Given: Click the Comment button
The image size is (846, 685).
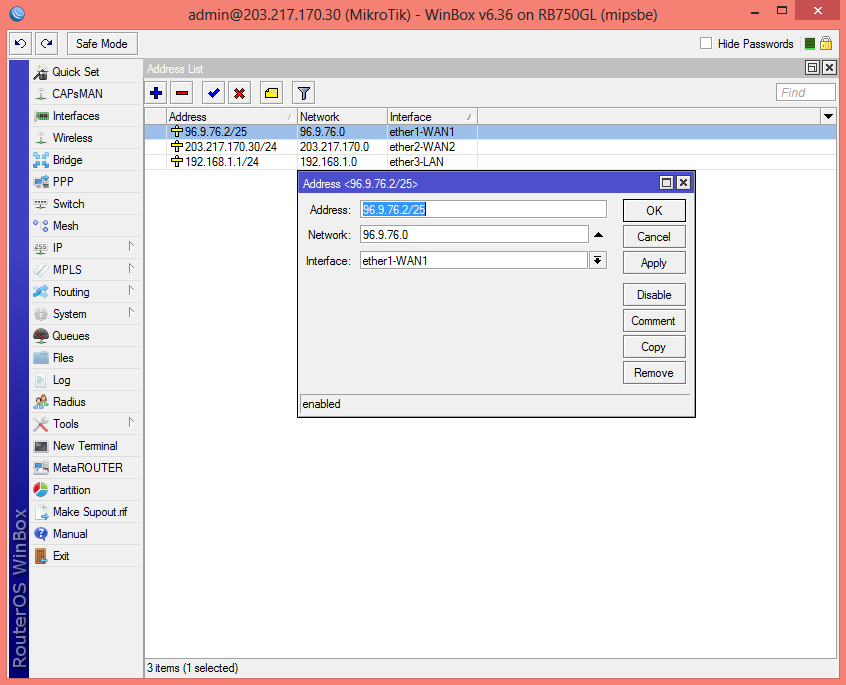Looking at the screenshot, I should 654,320.
